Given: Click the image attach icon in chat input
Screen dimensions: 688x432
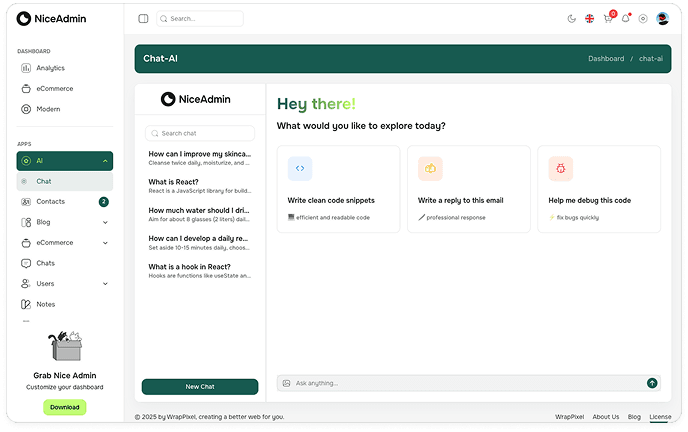Looking at the screenshot, I should pyautogui.click(x=286, y=383).
